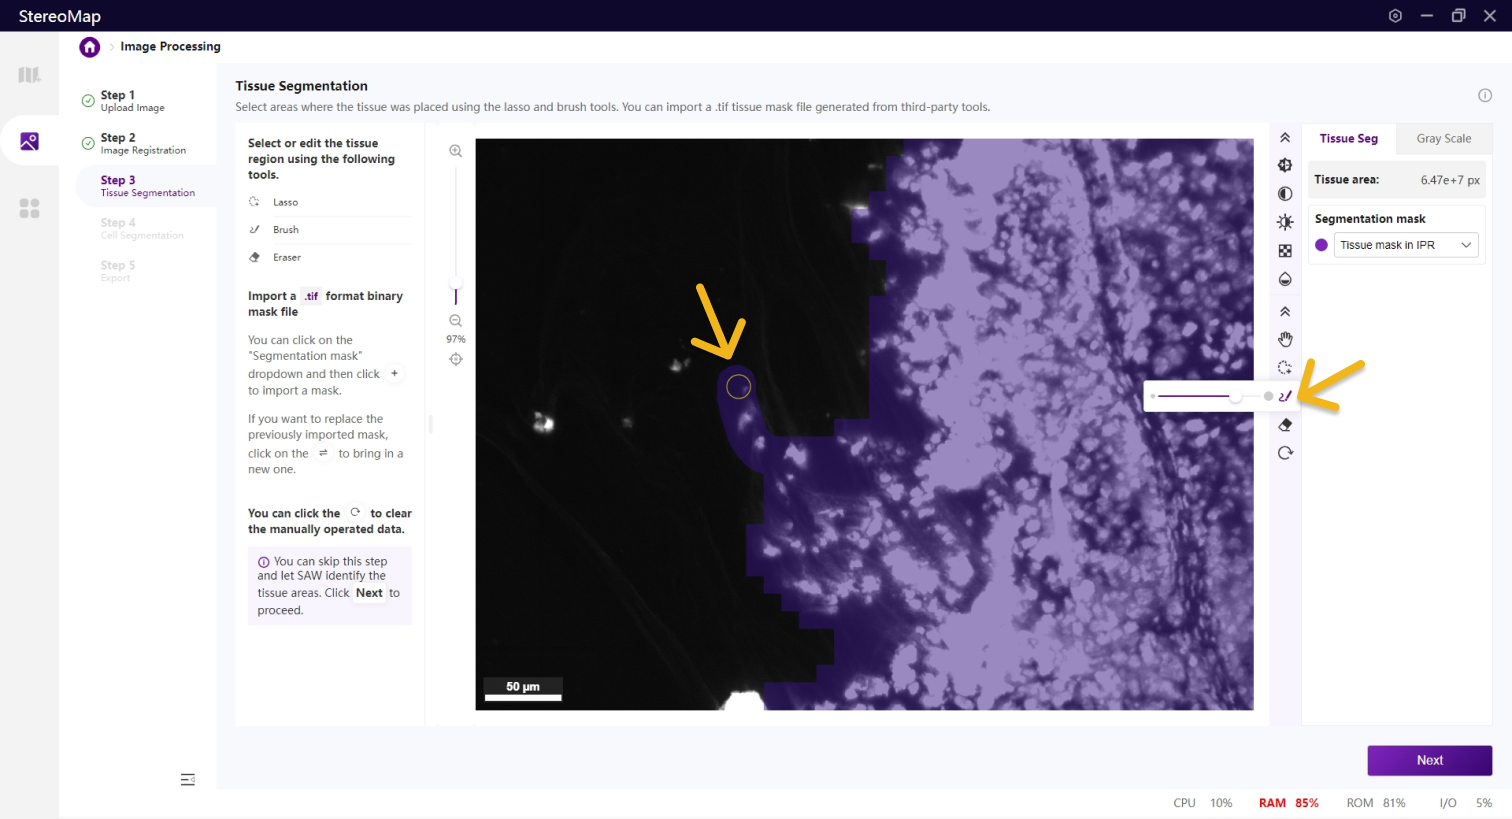Switch to the Gray Scale tab
Image resolution: width=1512 pixels, height=819 pixels.
click(x=1443, y=139)
